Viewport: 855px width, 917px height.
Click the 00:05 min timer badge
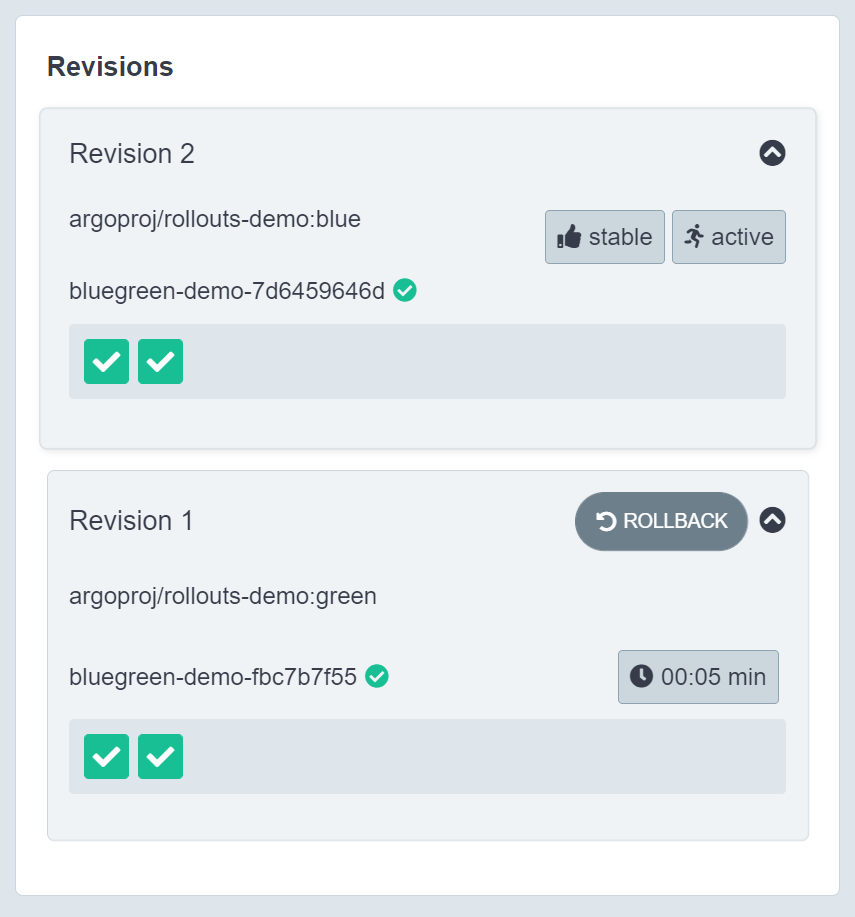(698, 677)
